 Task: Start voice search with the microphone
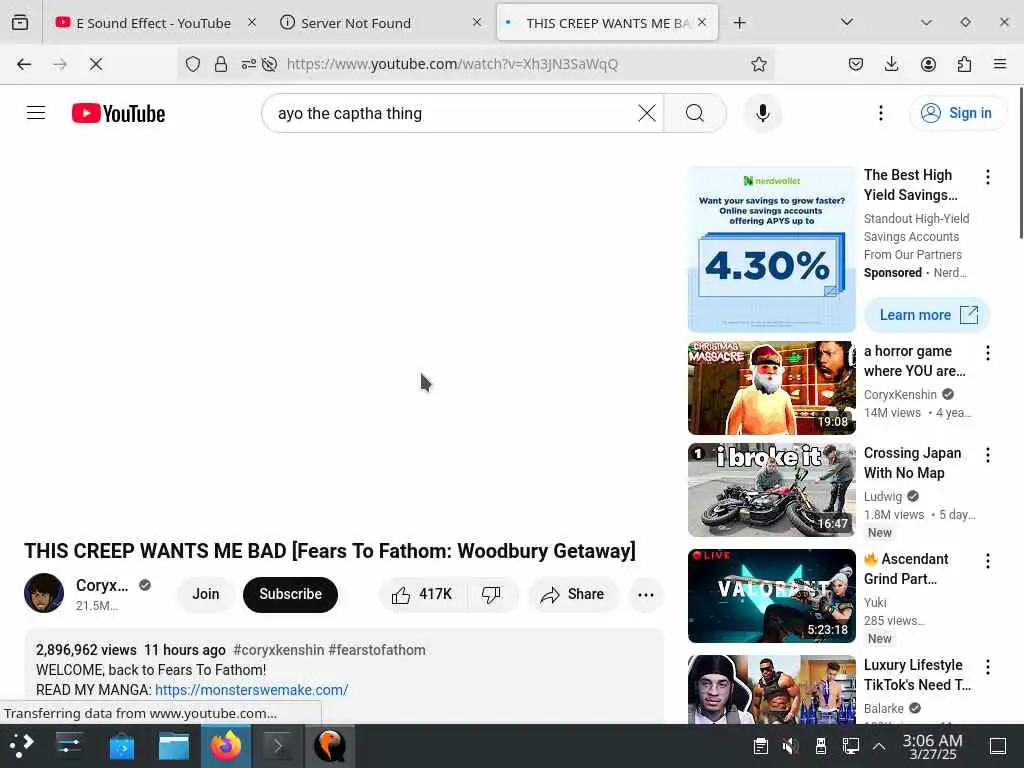click(762, 113)
